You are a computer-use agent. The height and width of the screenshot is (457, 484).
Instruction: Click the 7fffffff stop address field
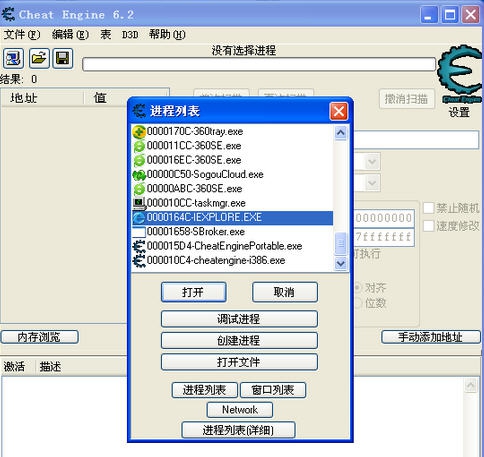point(384,237)
